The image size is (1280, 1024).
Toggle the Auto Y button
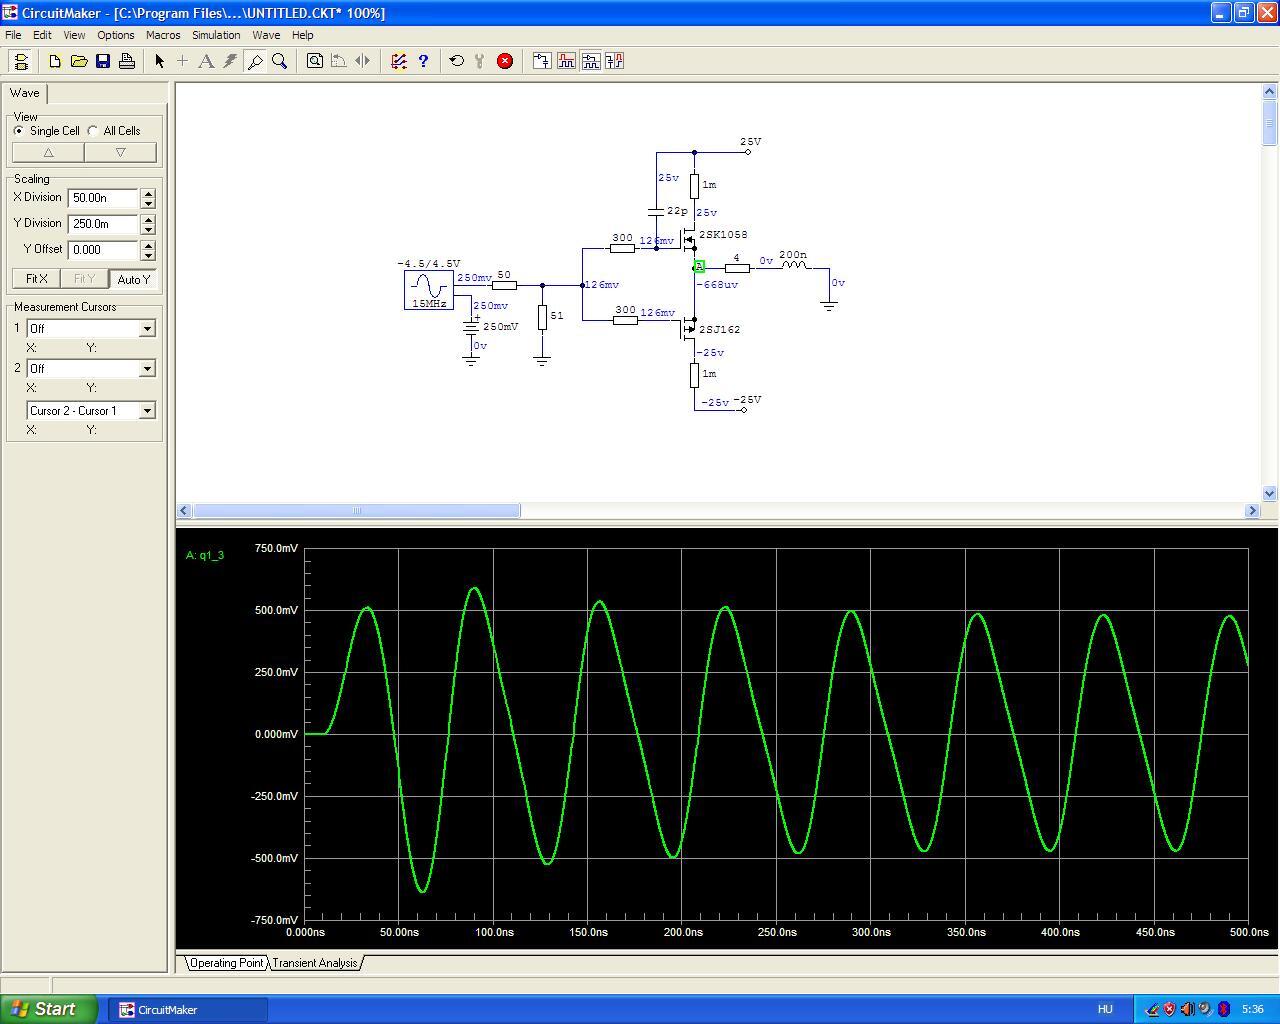coord(133,279)
